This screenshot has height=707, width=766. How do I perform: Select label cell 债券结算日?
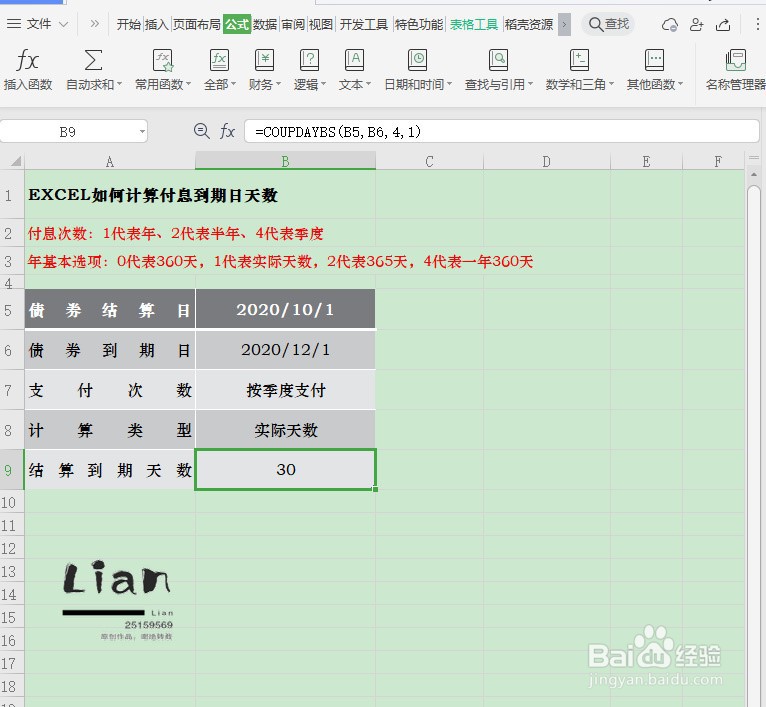[110, 309]
